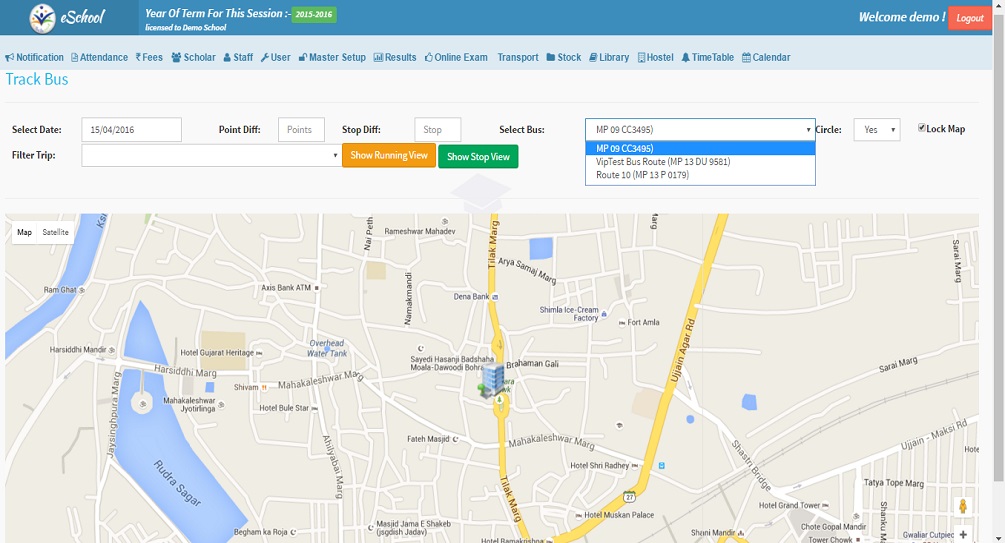The height and width of the screenshot is (543, 1005).
Task: Go to the Fees menu
Action: click(149, 58)
